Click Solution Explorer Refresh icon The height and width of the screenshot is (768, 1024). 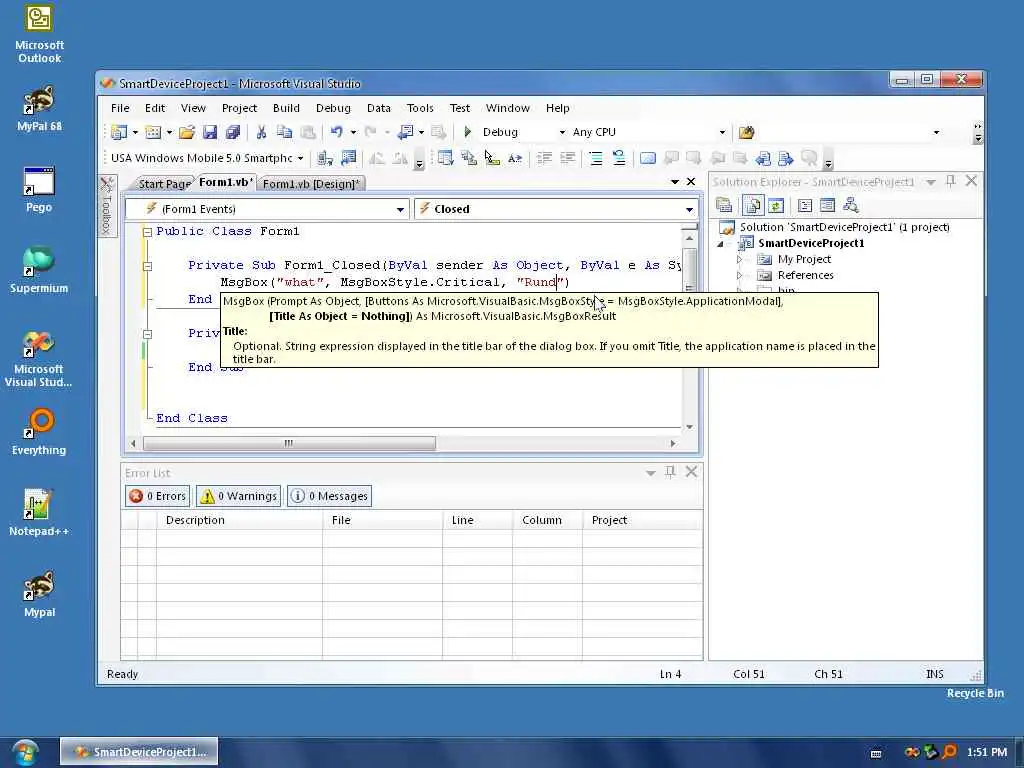(x=776, y=206)
